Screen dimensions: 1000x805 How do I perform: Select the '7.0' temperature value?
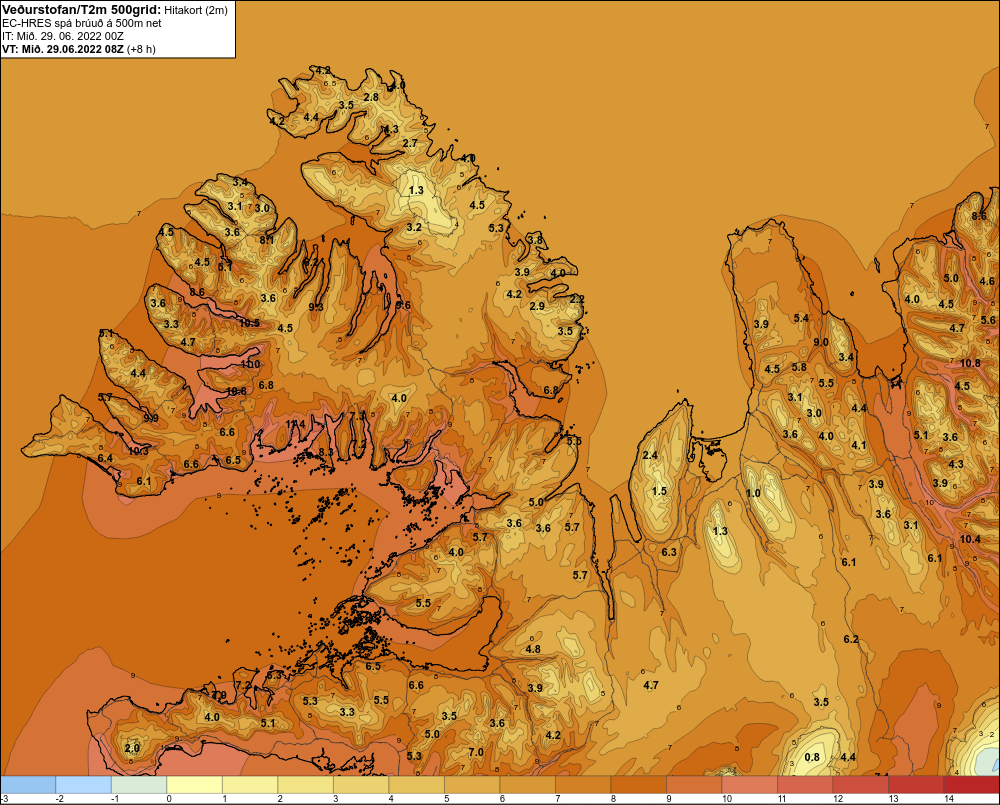476,752
